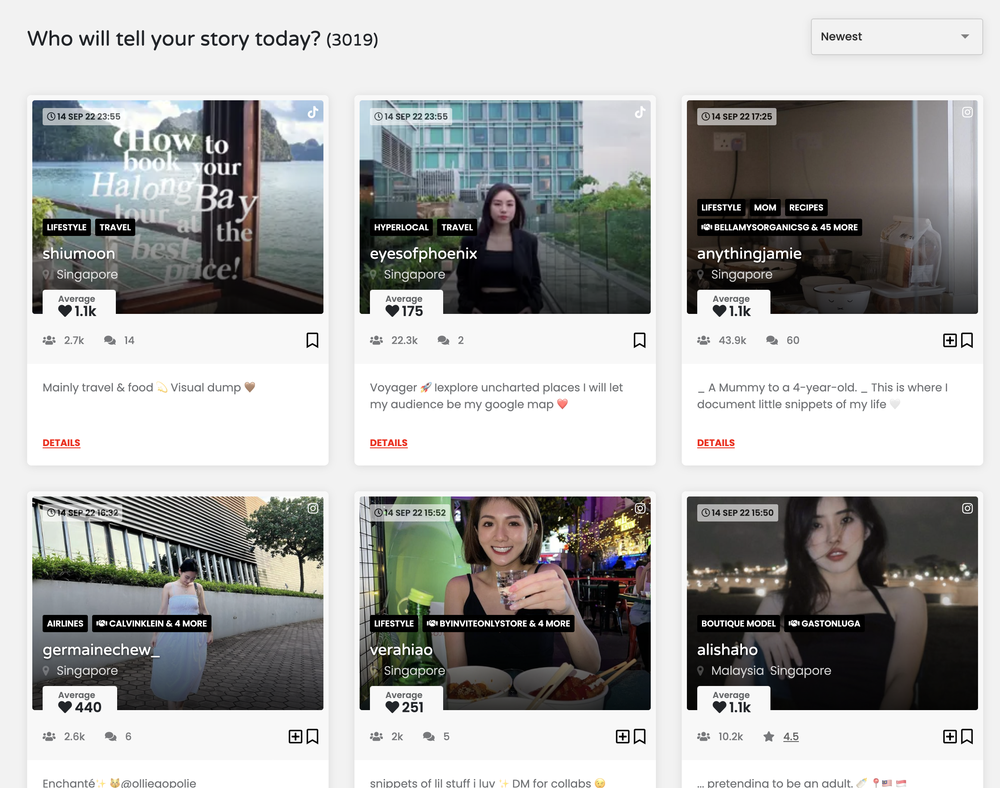Select the TRAVEL tag on shiumoon card
Viewport: 1000px width, 788px height.
coord(115,227)
